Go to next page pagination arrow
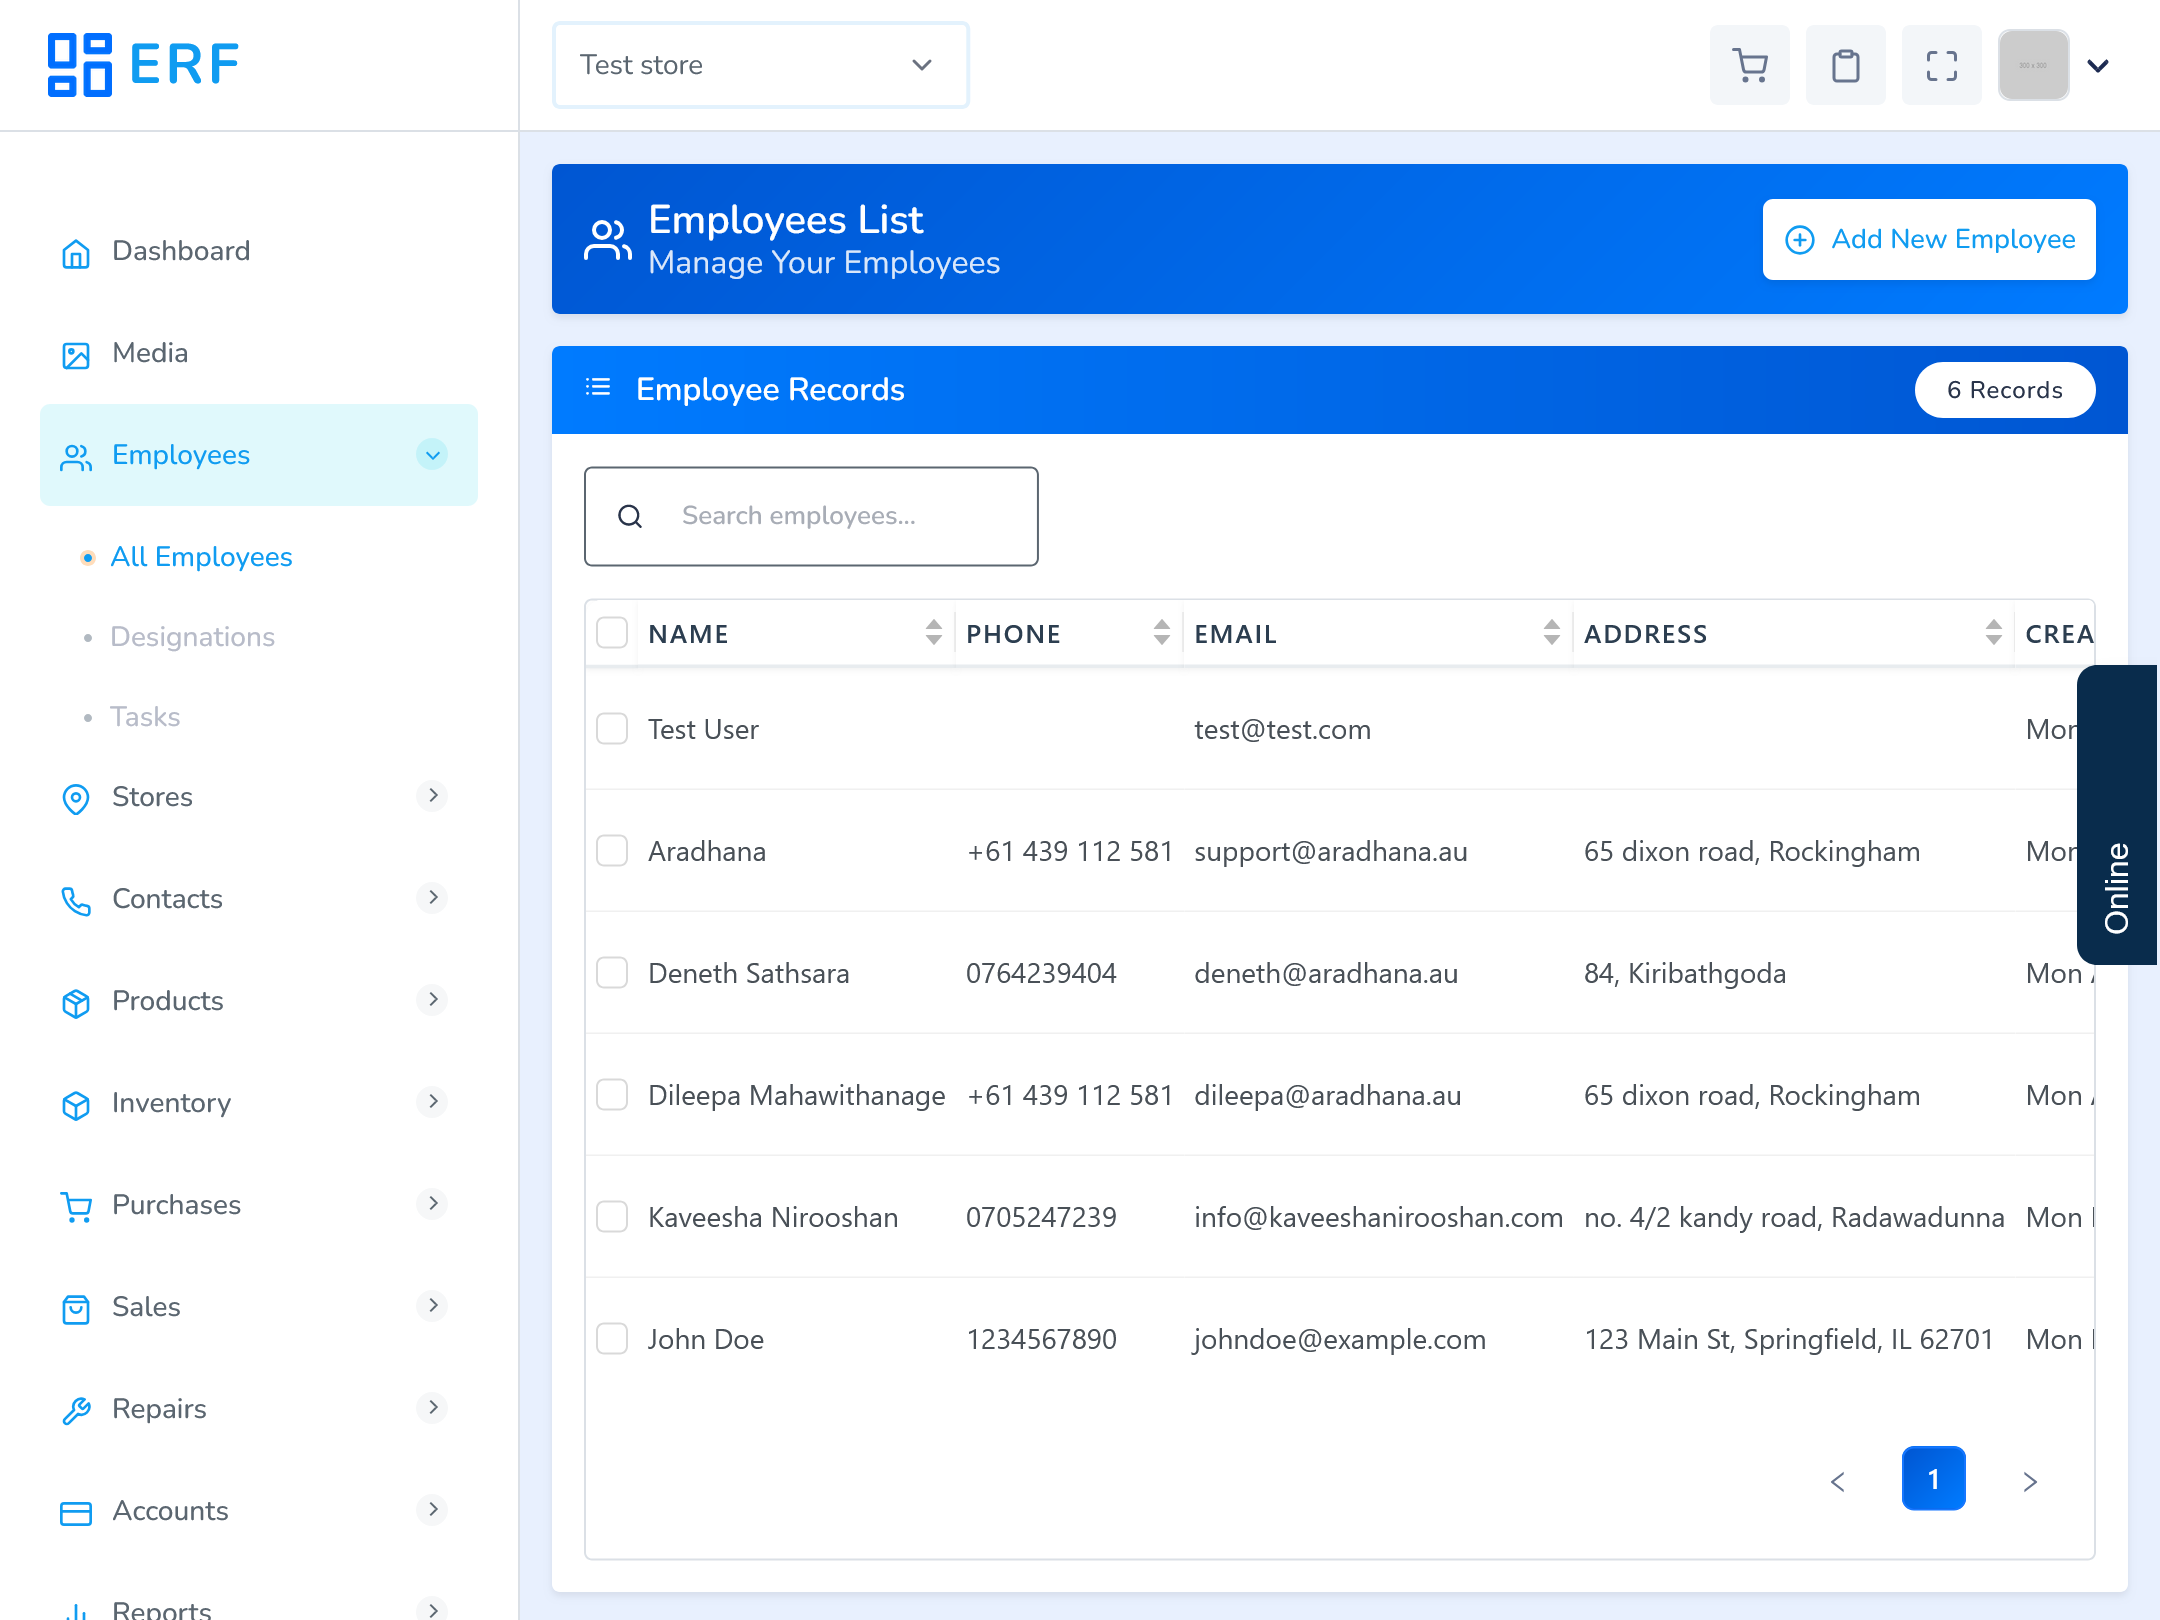 [2029, 1481]
